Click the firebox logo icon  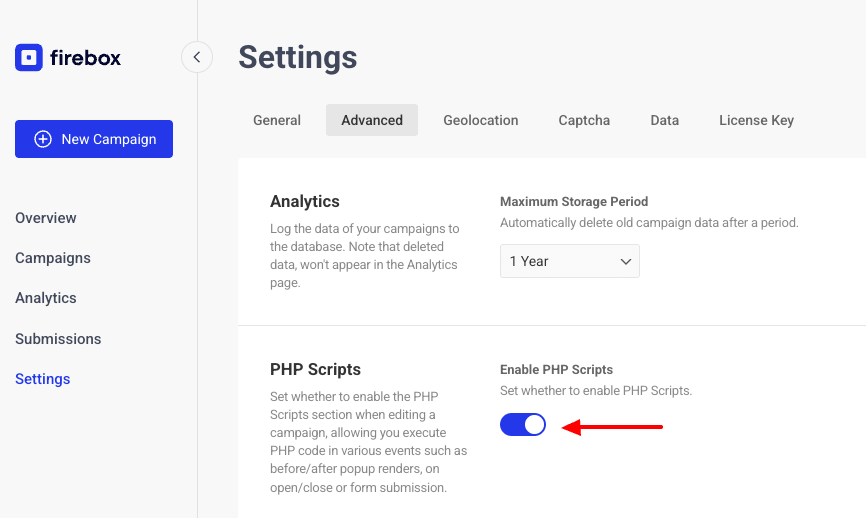[29, 57]
